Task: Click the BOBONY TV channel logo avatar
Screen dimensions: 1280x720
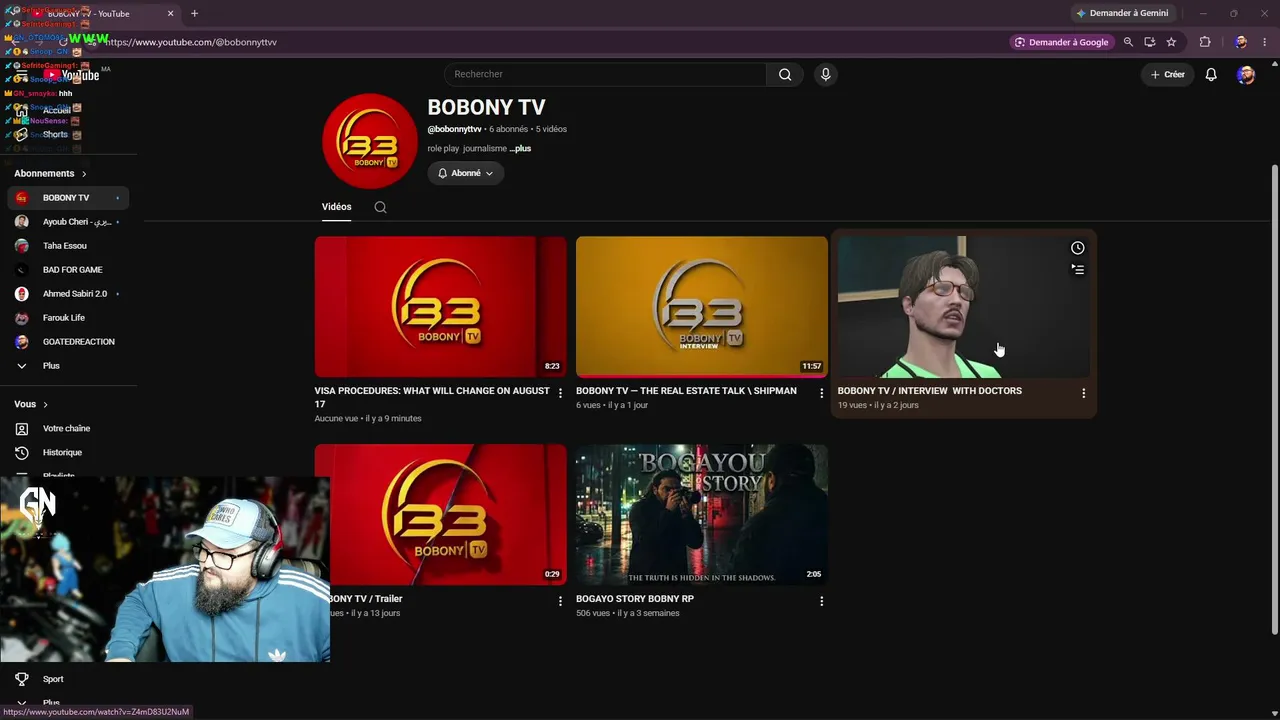Action: coord(370,141)
